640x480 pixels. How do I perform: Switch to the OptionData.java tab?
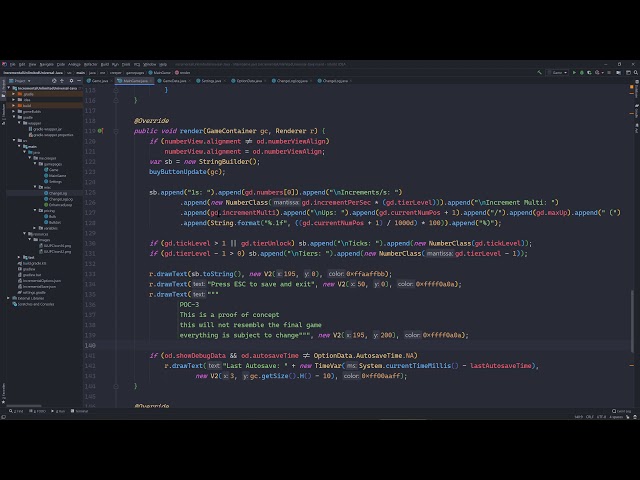pyautogui.click(x=247, y=81)
